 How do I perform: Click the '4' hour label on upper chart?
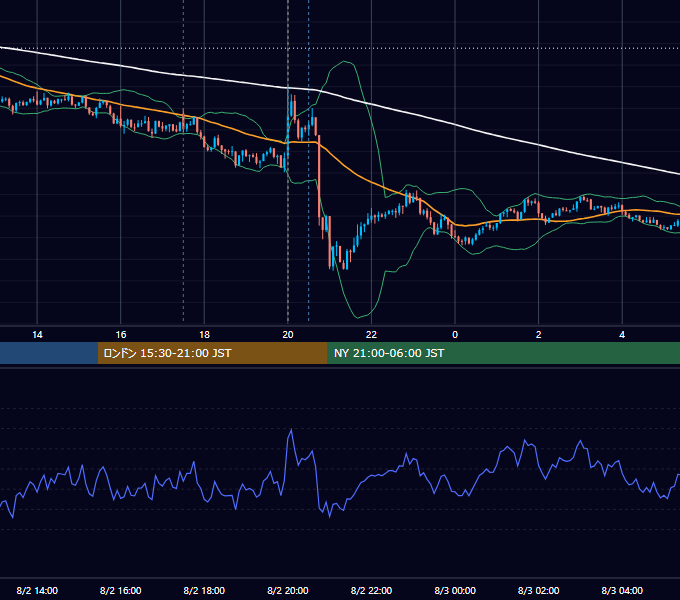pos(622,334)
